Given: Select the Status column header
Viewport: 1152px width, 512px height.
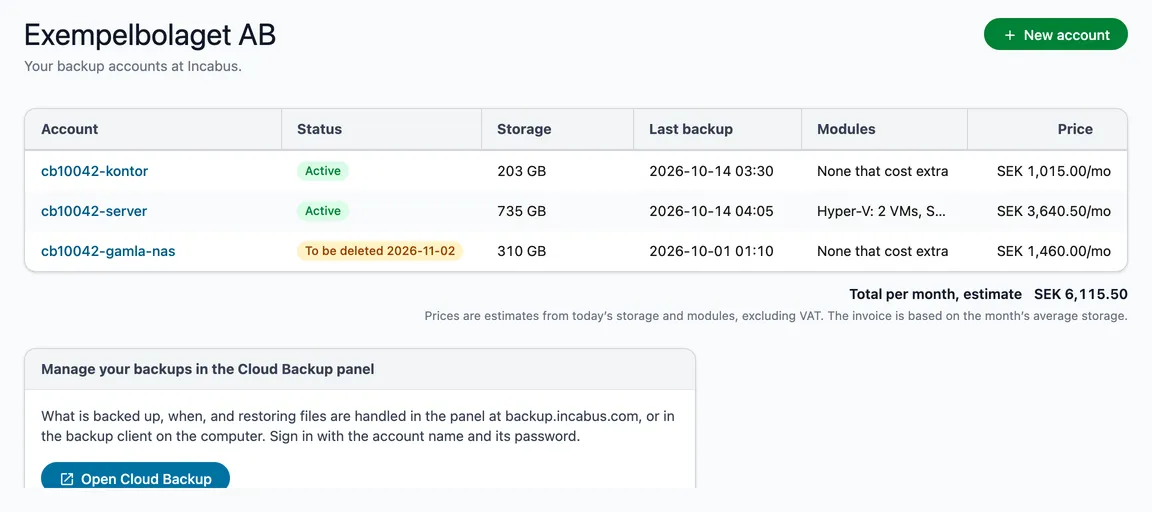Looking at the screenshot, I should 320,129.
